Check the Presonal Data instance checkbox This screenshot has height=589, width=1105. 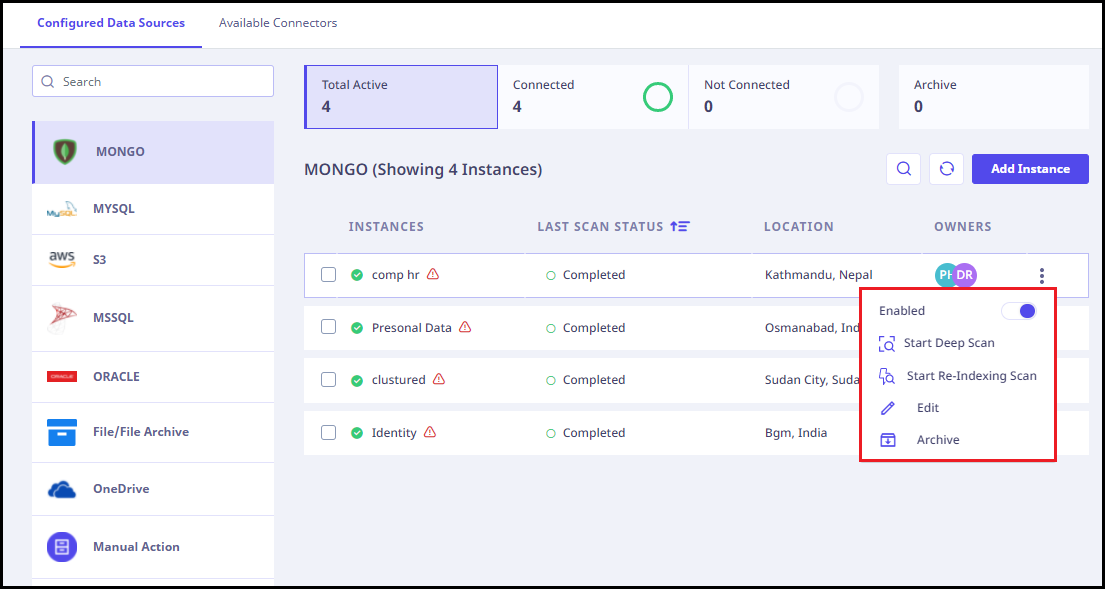coord(328,328)
